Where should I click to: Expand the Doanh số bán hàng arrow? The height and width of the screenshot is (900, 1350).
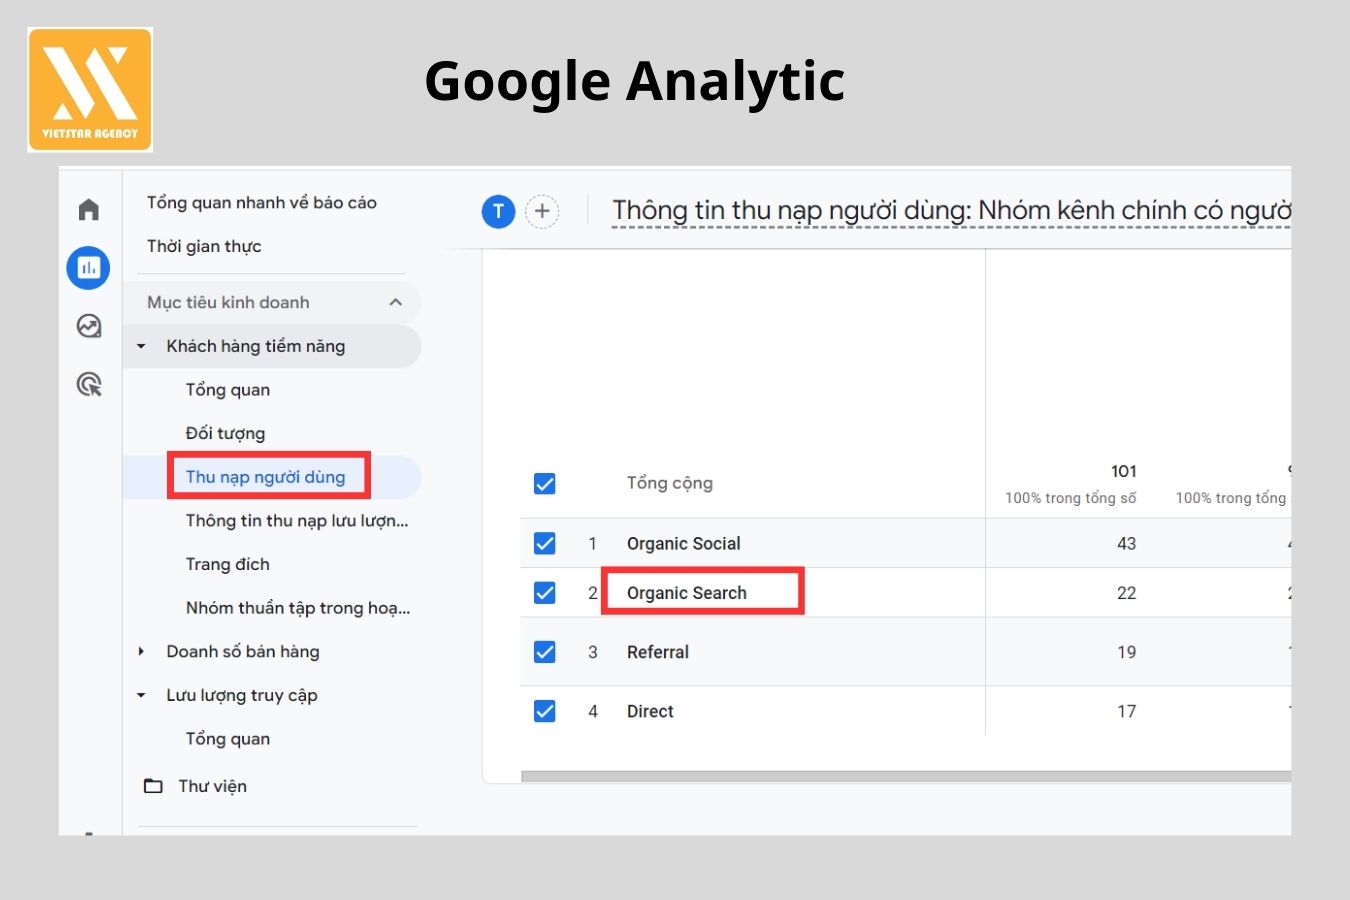[141, 651]
